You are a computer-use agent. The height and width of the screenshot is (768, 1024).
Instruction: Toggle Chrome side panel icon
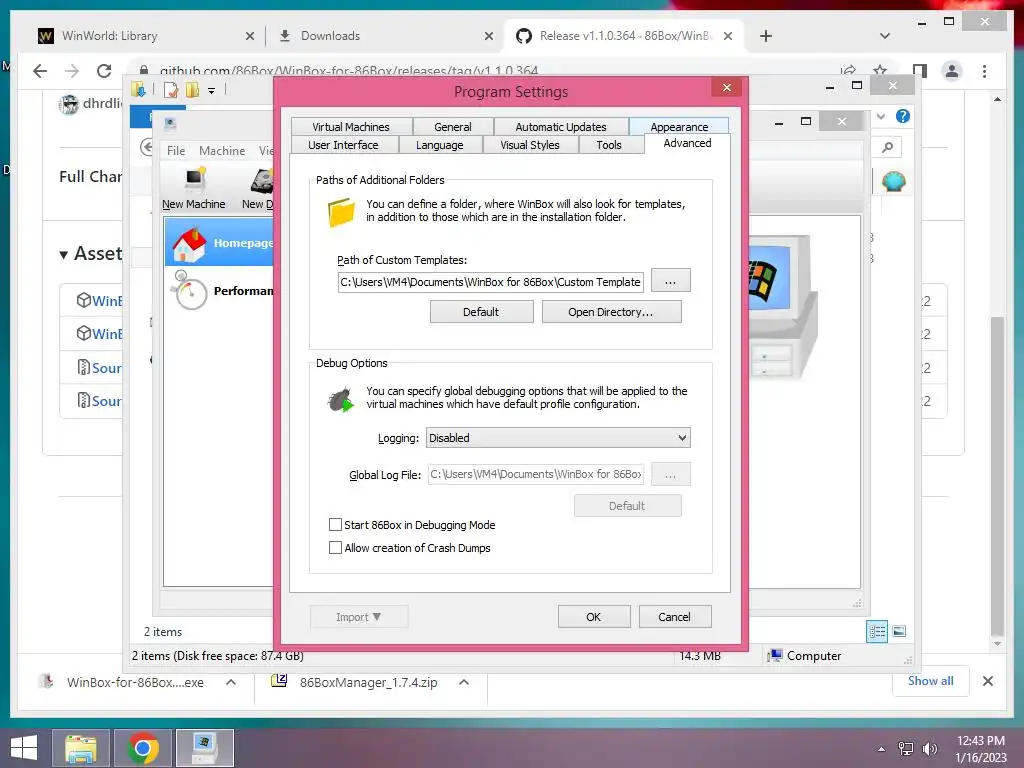pyautogui.click(x=920, y=71)
